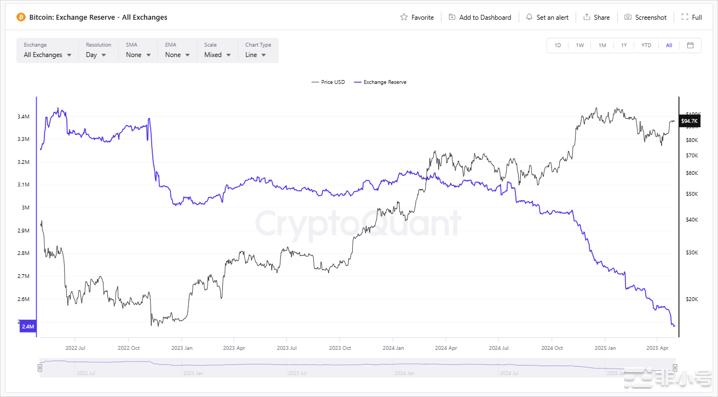
Task: Click the $94.7K current price label
Action: (689, 121)
